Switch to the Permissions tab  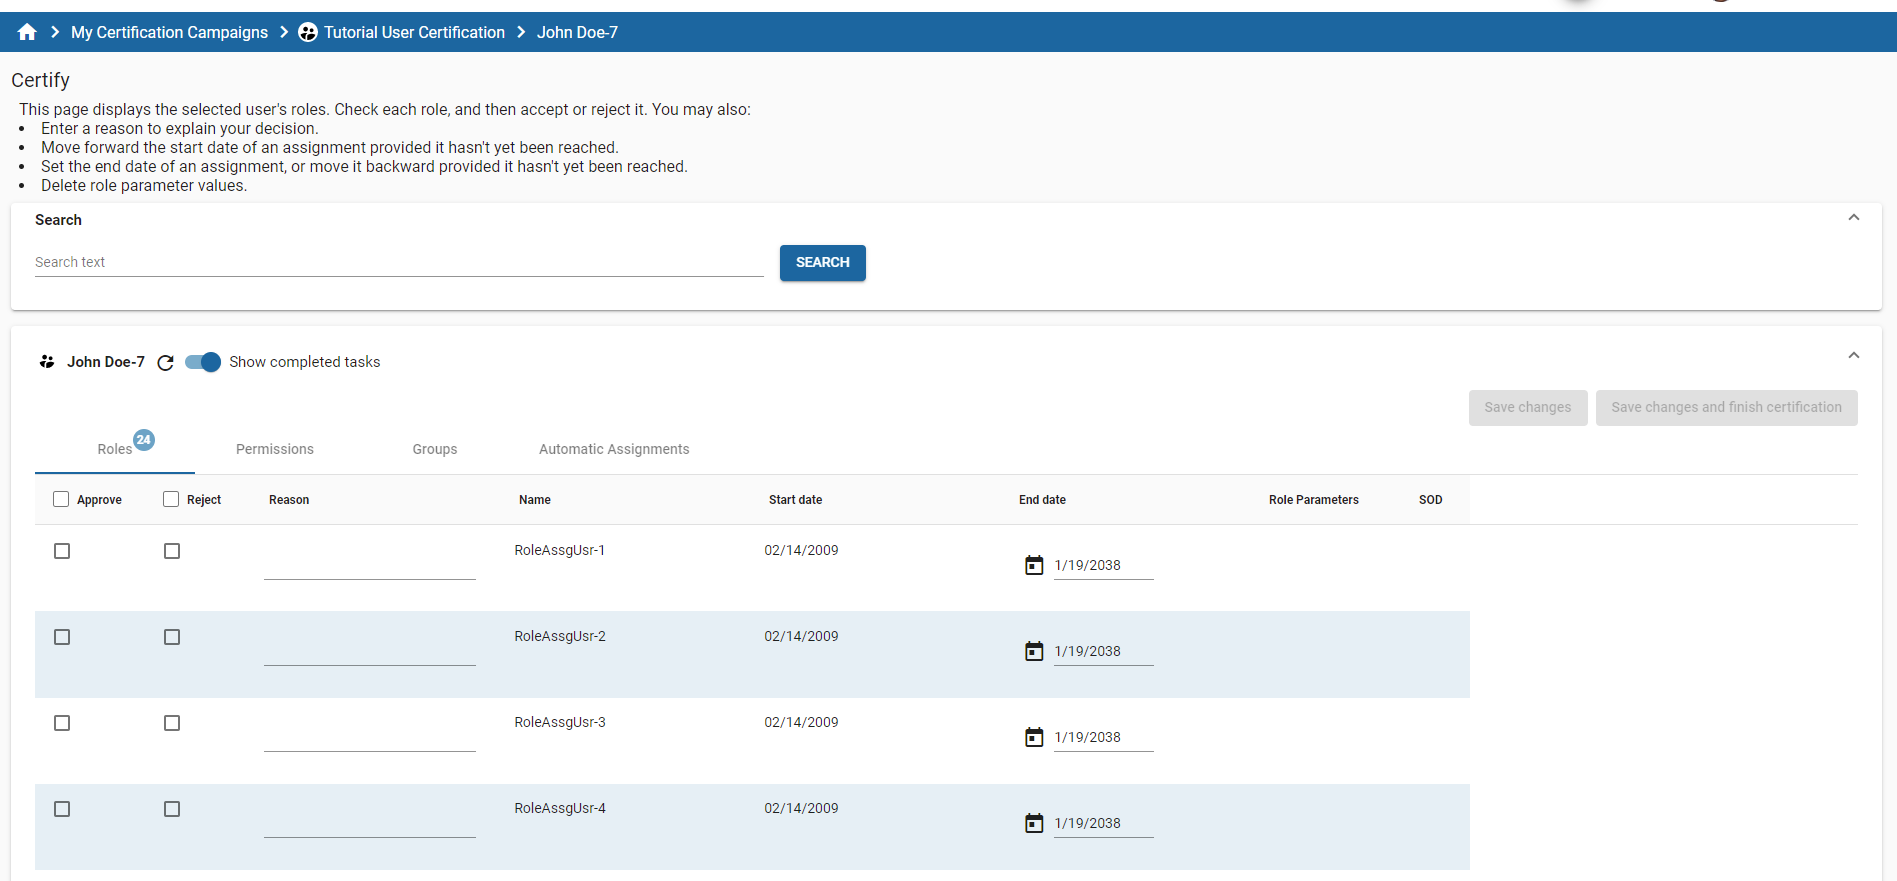coord(275,449)
